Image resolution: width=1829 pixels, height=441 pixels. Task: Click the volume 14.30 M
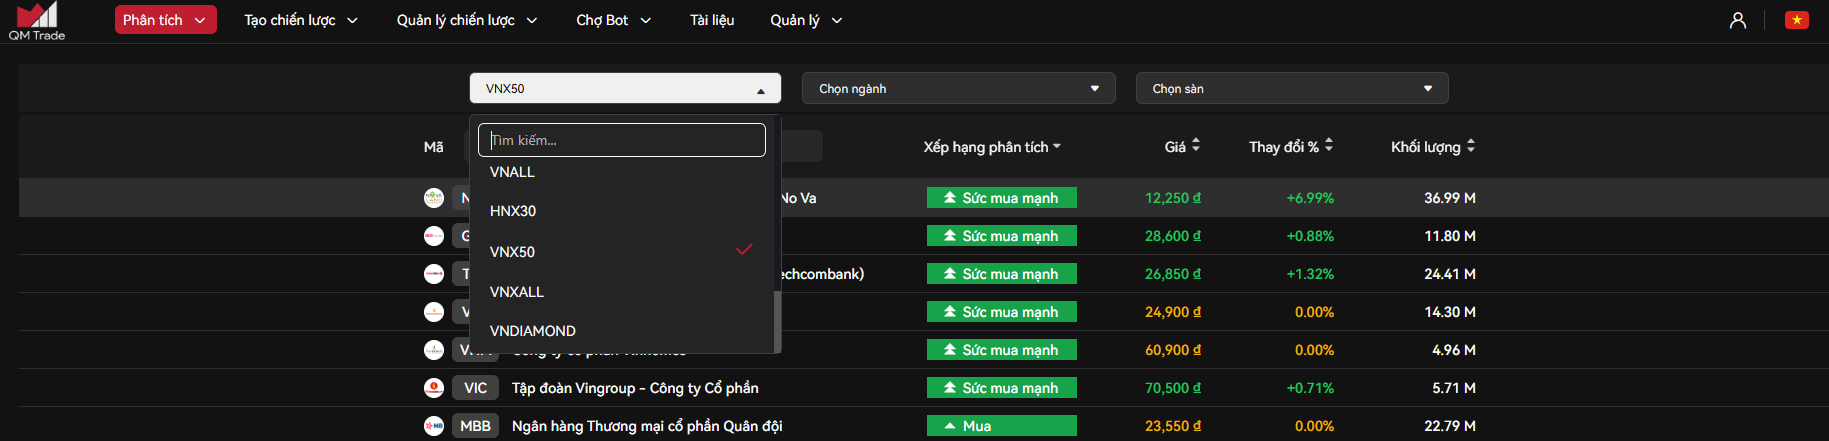pos(1450,312)
